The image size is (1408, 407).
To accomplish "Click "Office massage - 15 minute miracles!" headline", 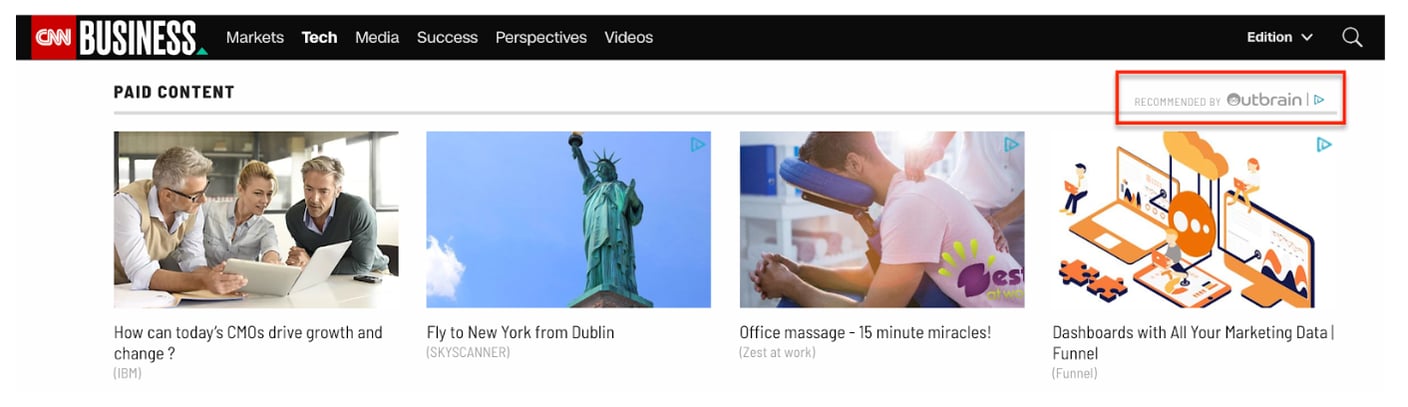I will click(x=865, y=333).
